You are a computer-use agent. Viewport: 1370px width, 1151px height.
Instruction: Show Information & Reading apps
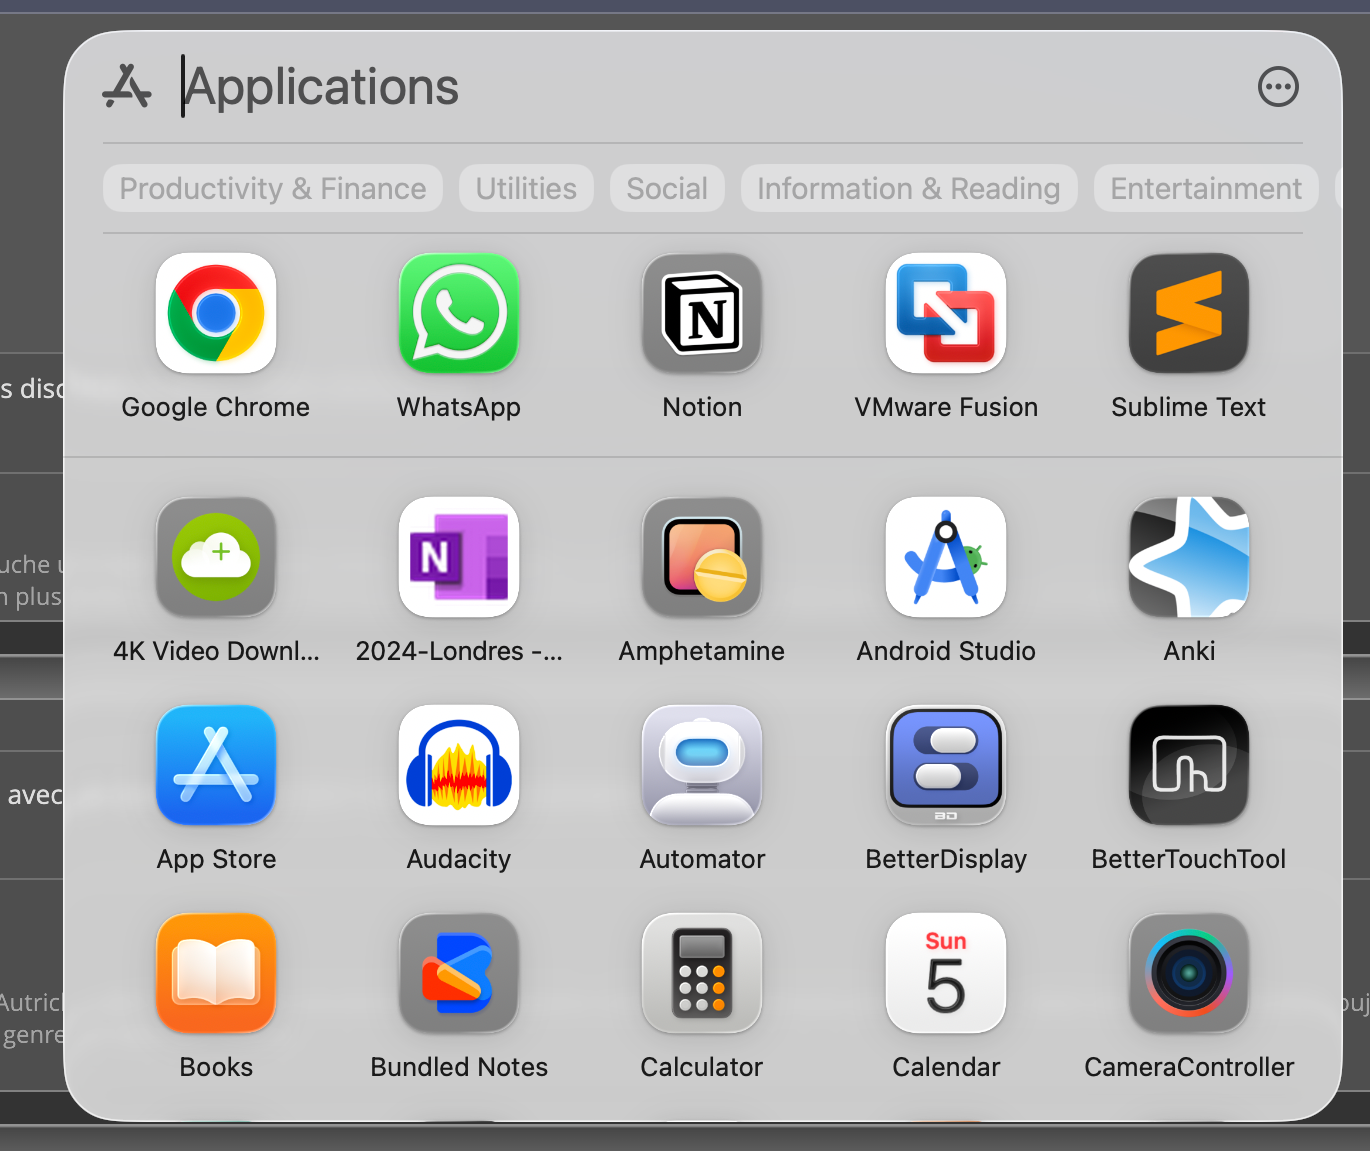908,189
